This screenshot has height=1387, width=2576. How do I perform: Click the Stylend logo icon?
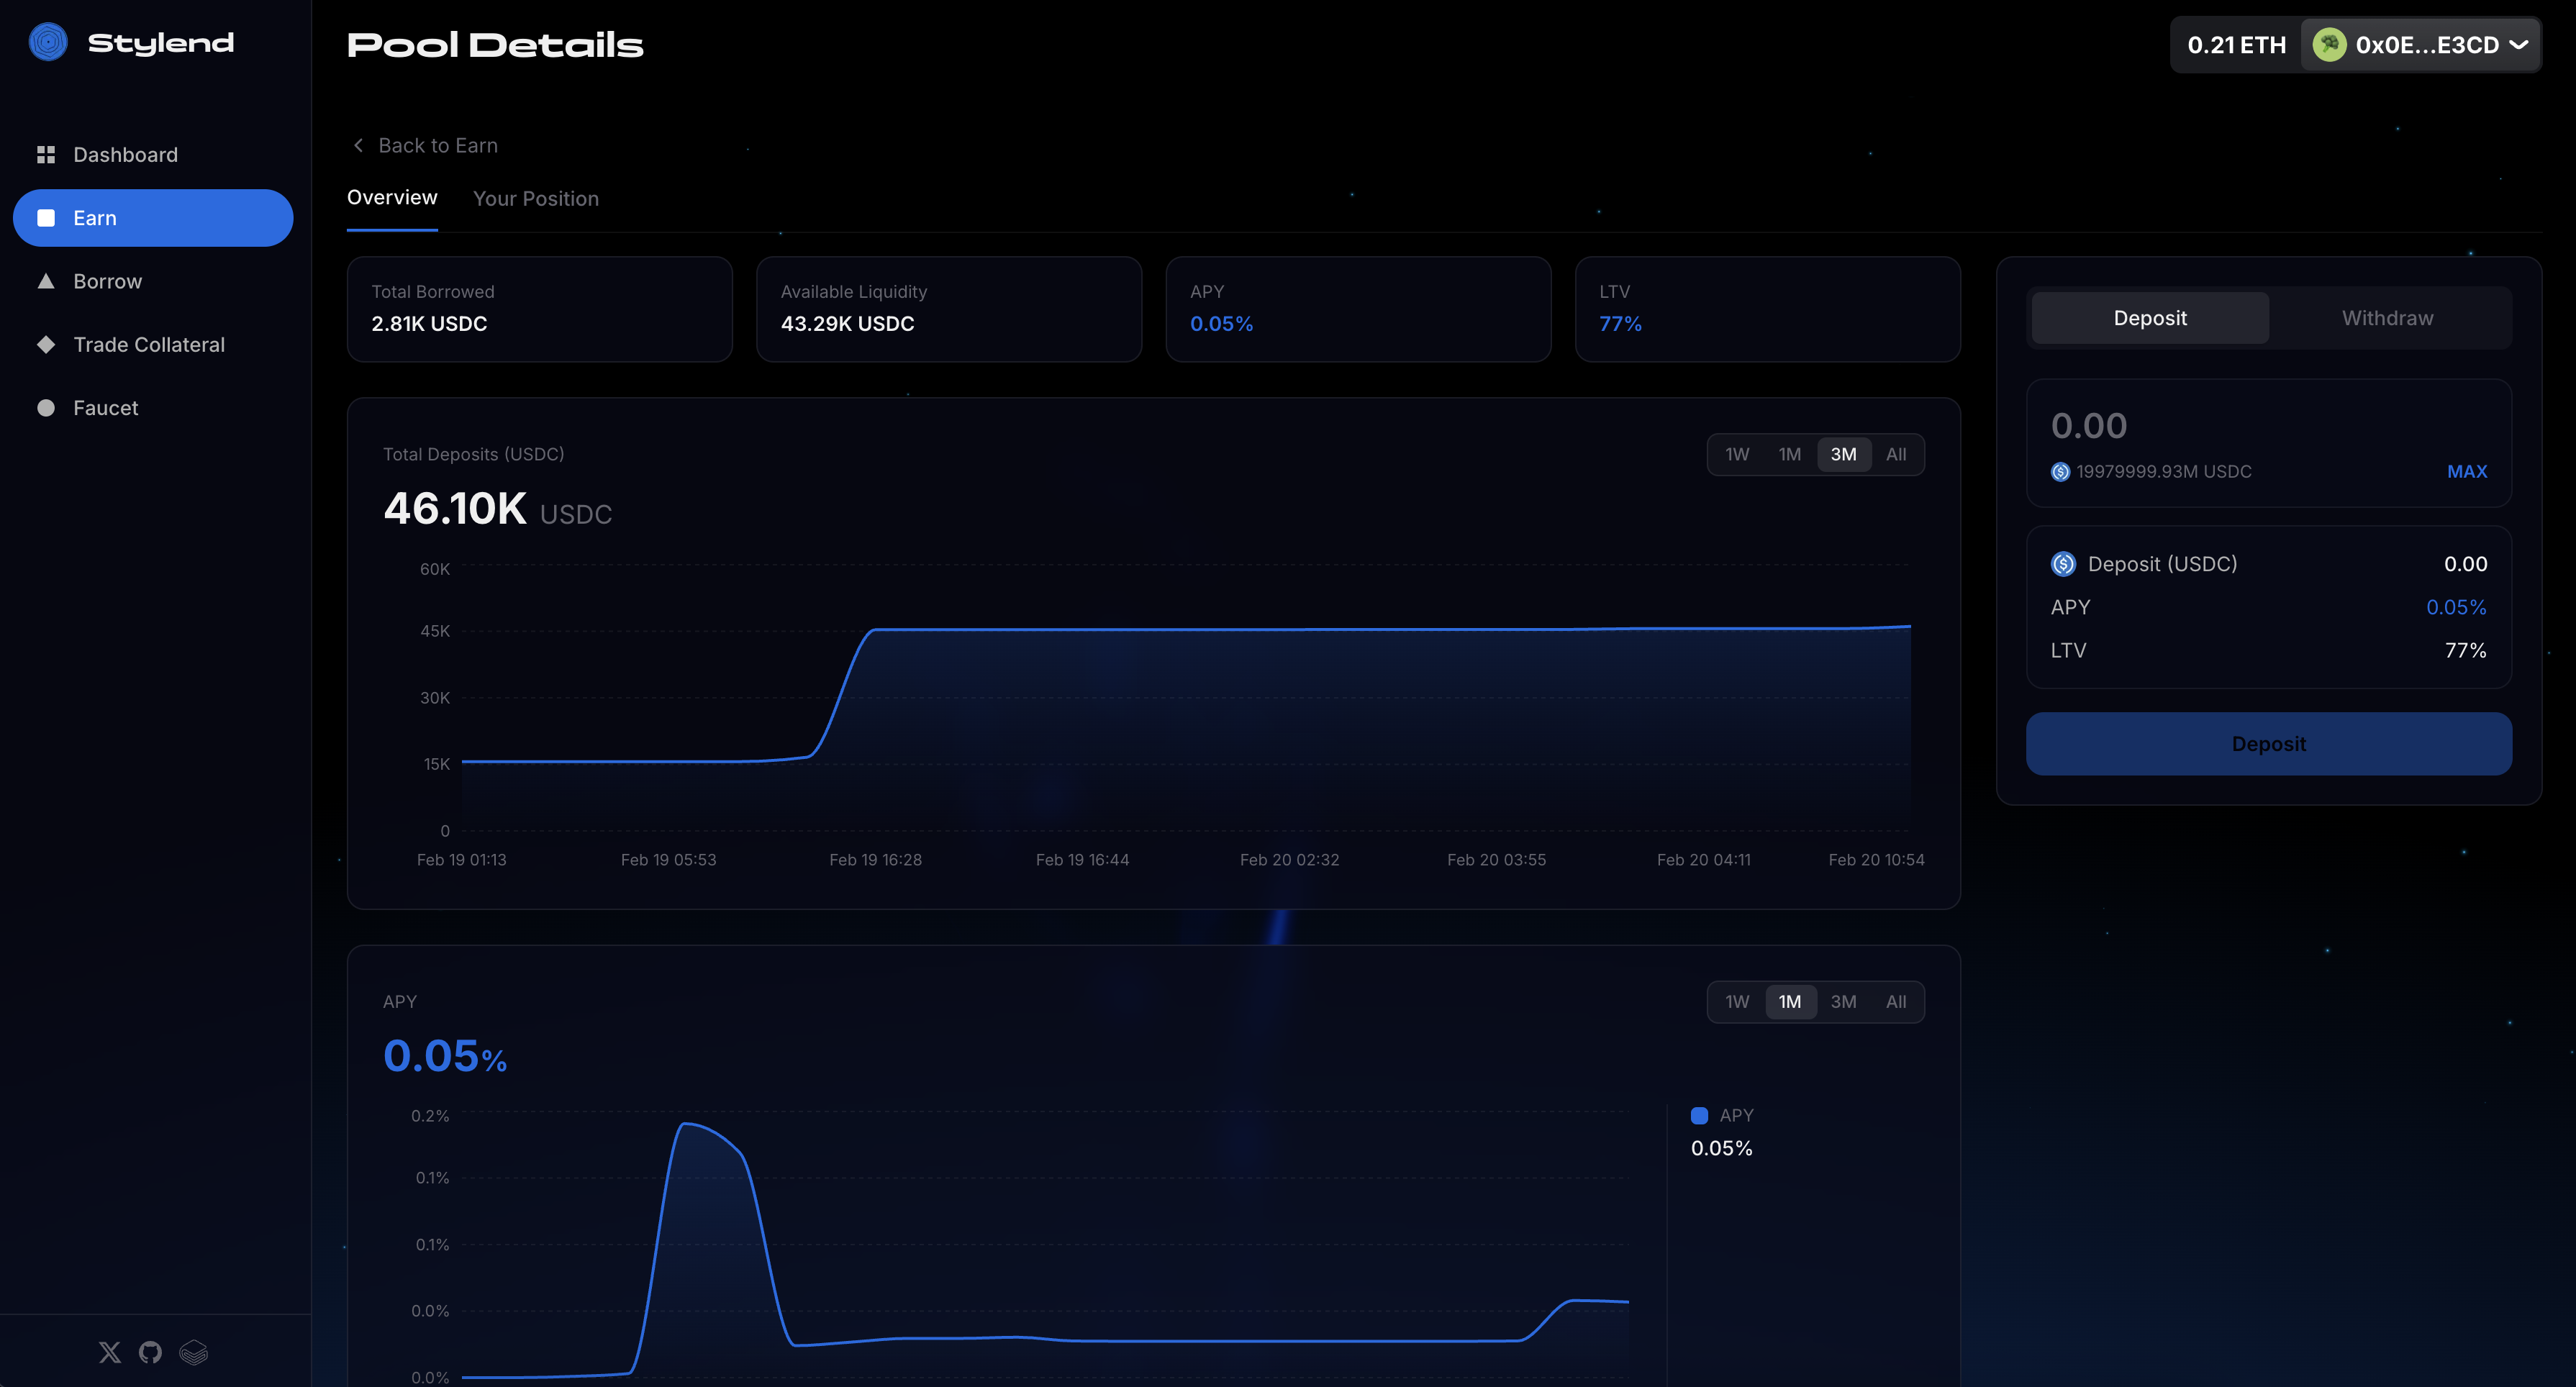pyautogui.click(x=48, y=42)
